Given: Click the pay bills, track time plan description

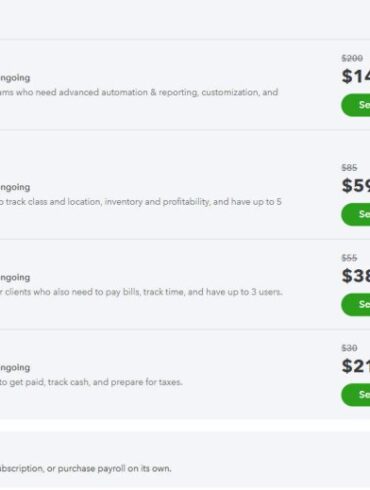Looking at the screenshot, I should 141,292.
